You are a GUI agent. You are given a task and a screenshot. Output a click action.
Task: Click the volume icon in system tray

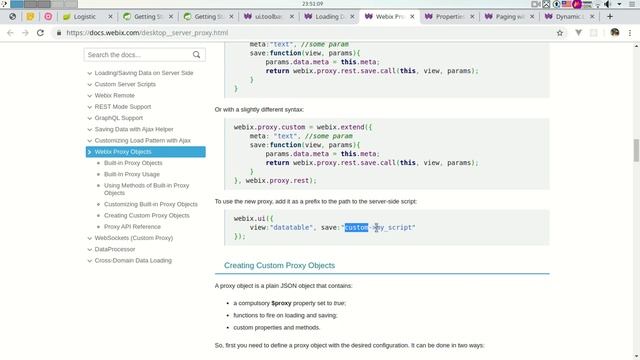(x=607, y=4)
